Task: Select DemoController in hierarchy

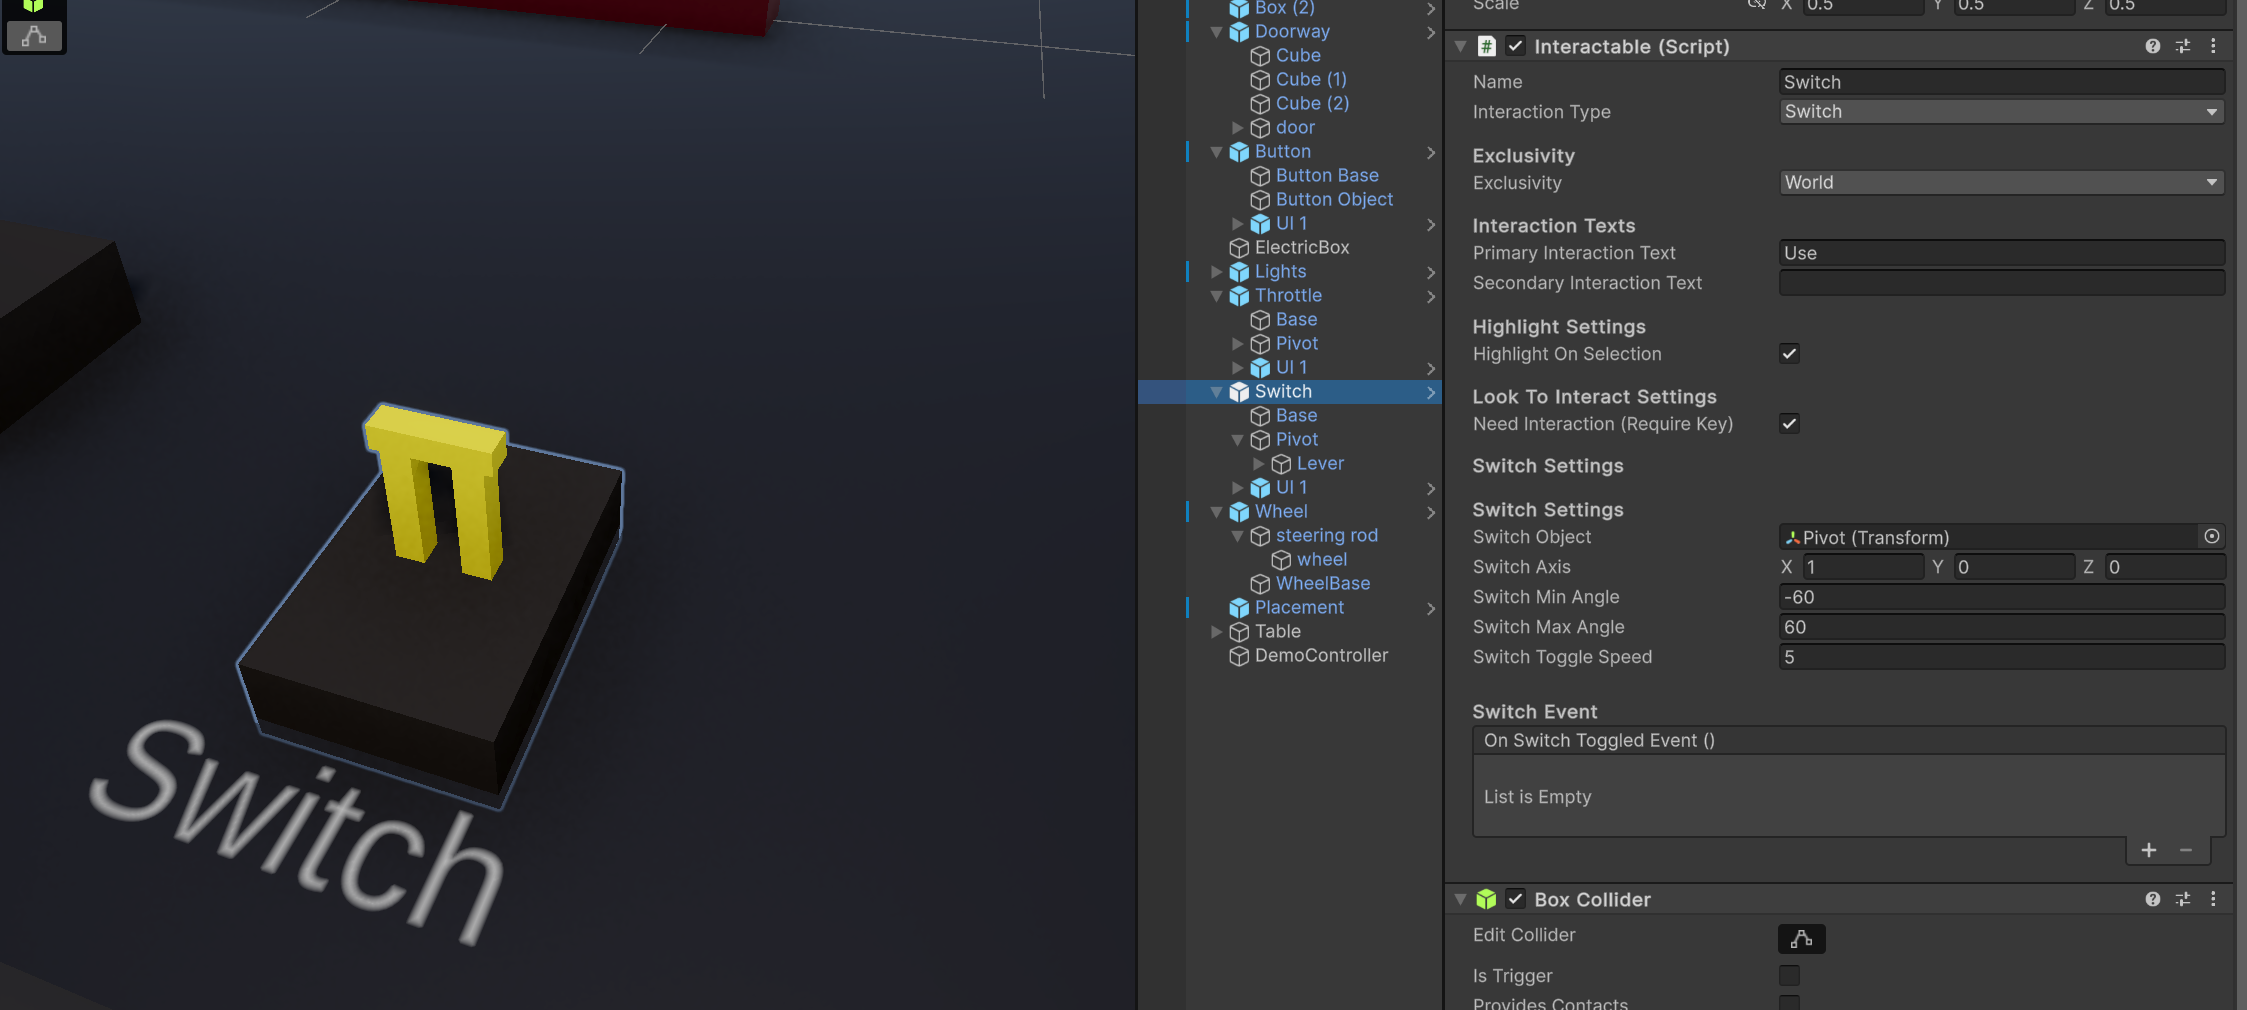Action: tap(1320, 656)
